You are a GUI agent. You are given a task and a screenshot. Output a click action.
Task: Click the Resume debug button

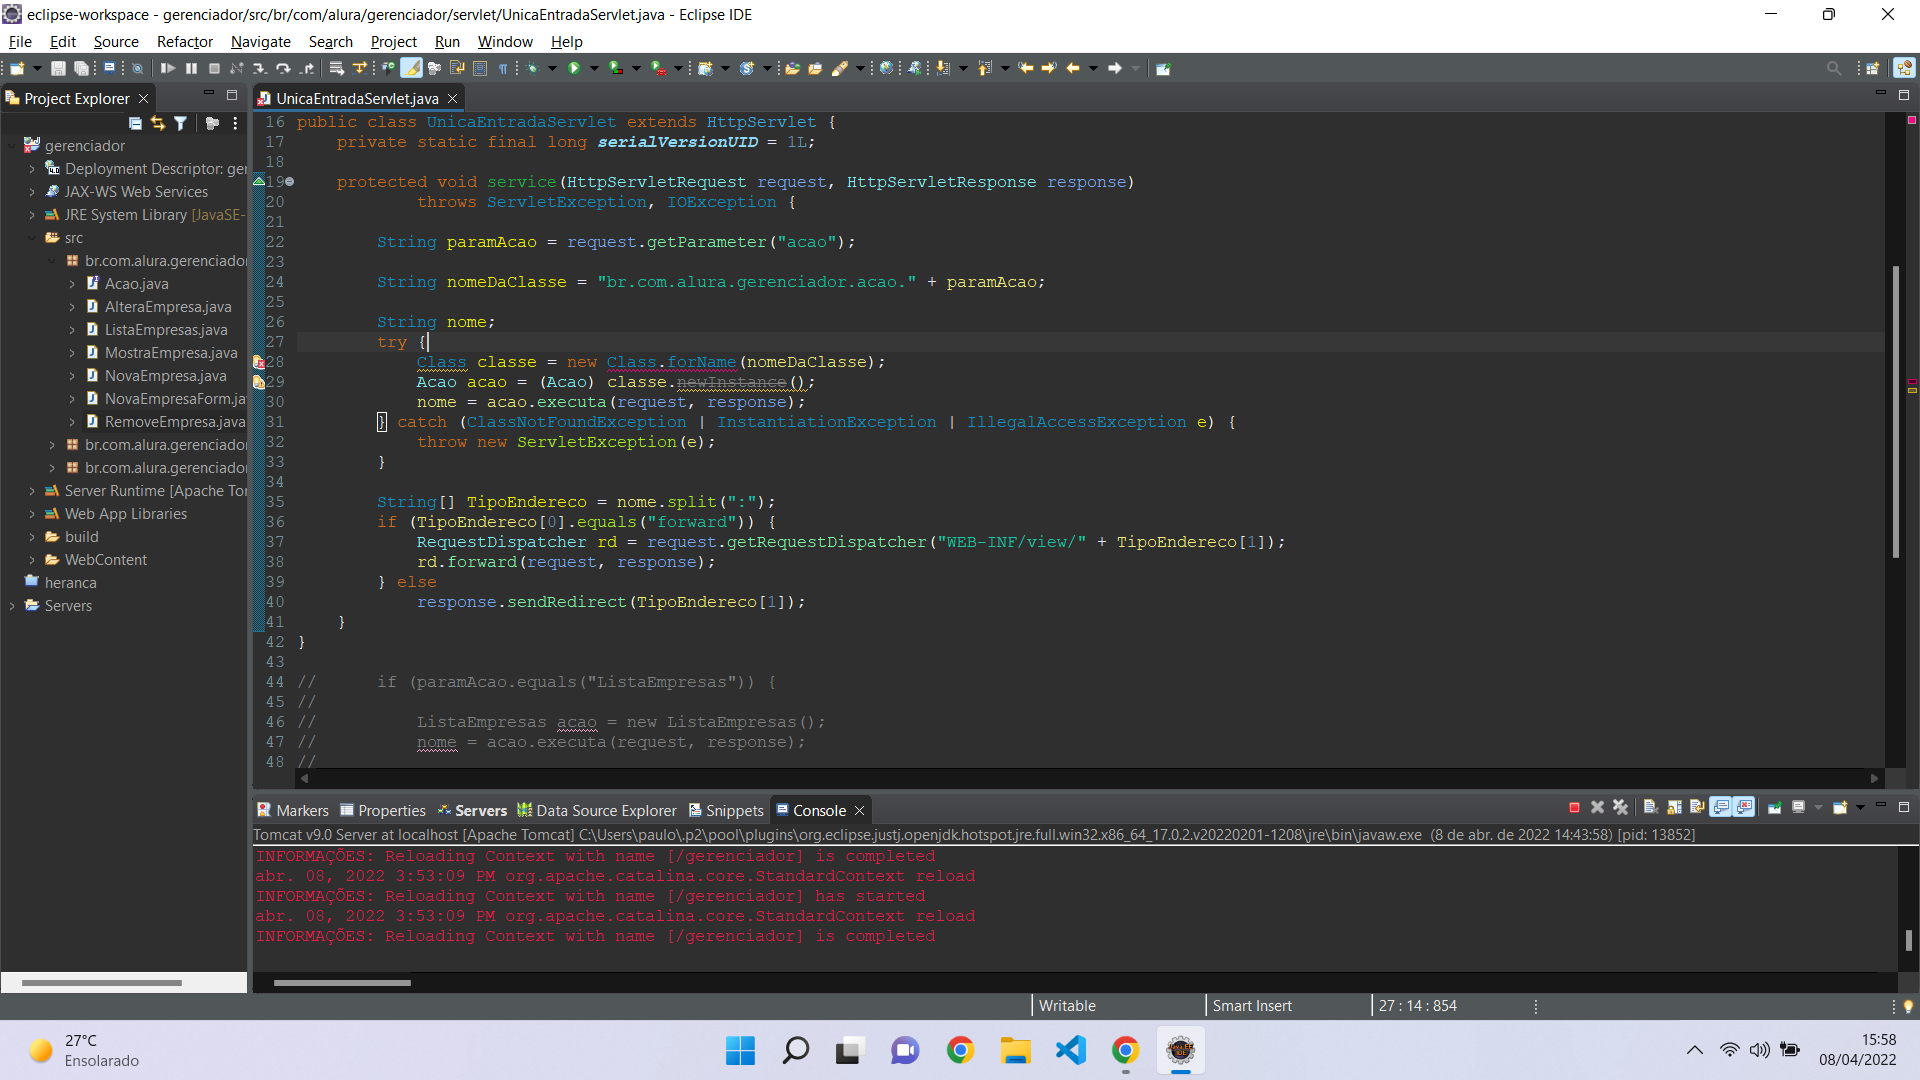(168, 68)
